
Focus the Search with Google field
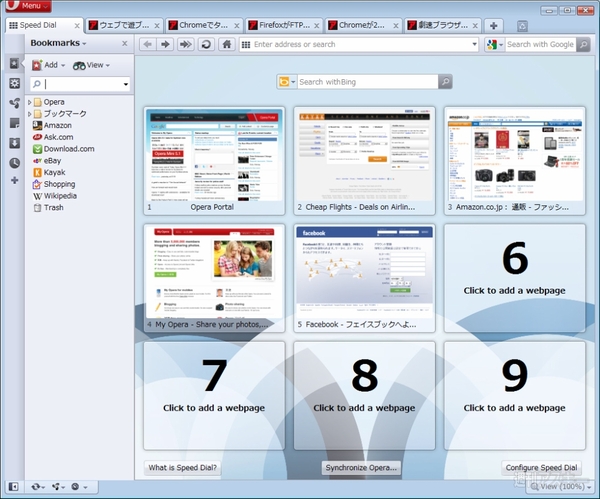coord(540,44)
